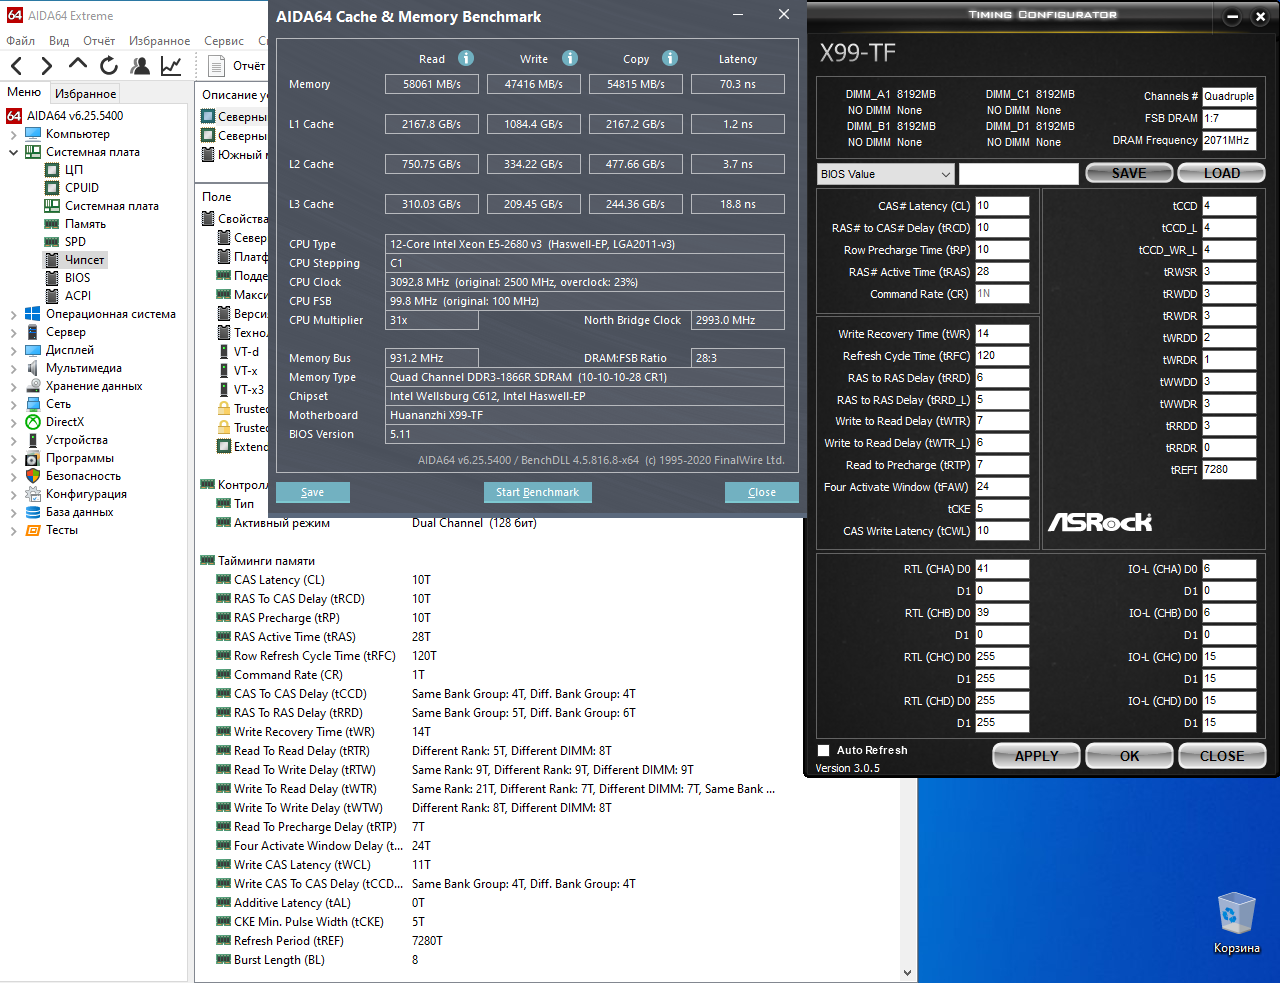Click the Copy column info icon
The width and height of the screenshot is (1280, 983).
coord(670,58)
